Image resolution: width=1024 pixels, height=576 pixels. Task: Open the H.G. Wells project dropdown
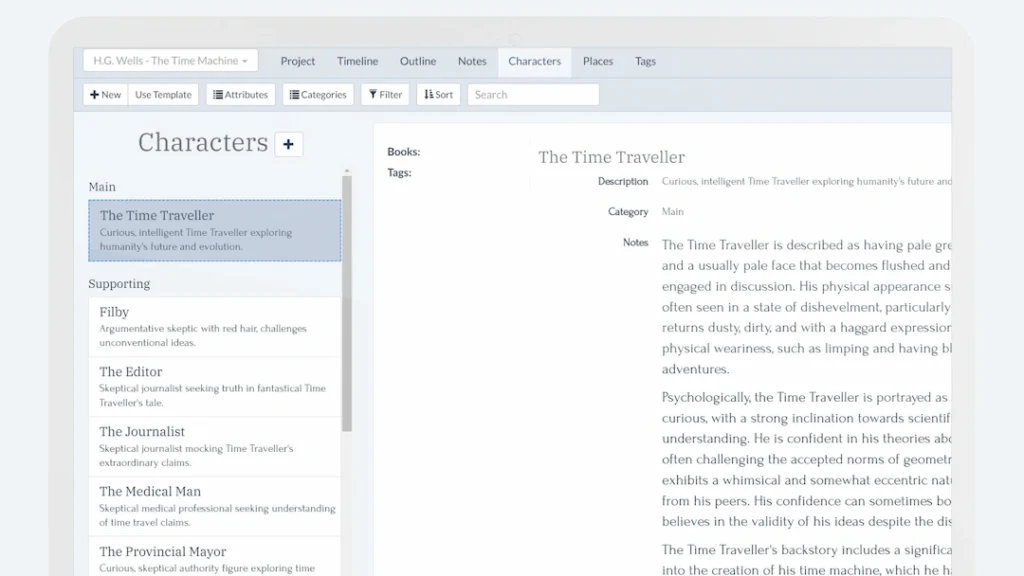click(170, 61)
